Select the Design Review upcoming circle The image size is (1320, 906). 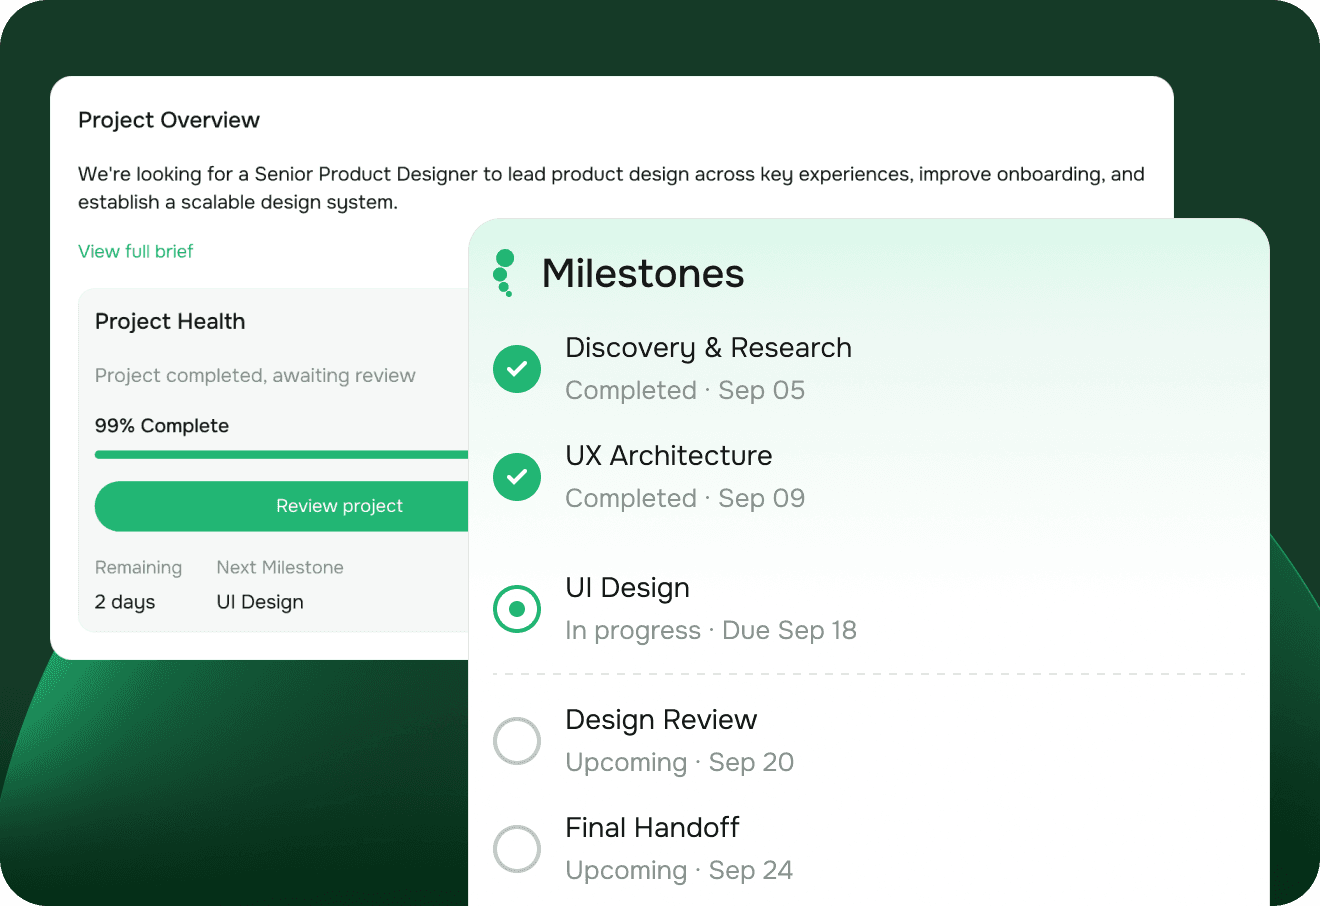click(x=517, y=741)
